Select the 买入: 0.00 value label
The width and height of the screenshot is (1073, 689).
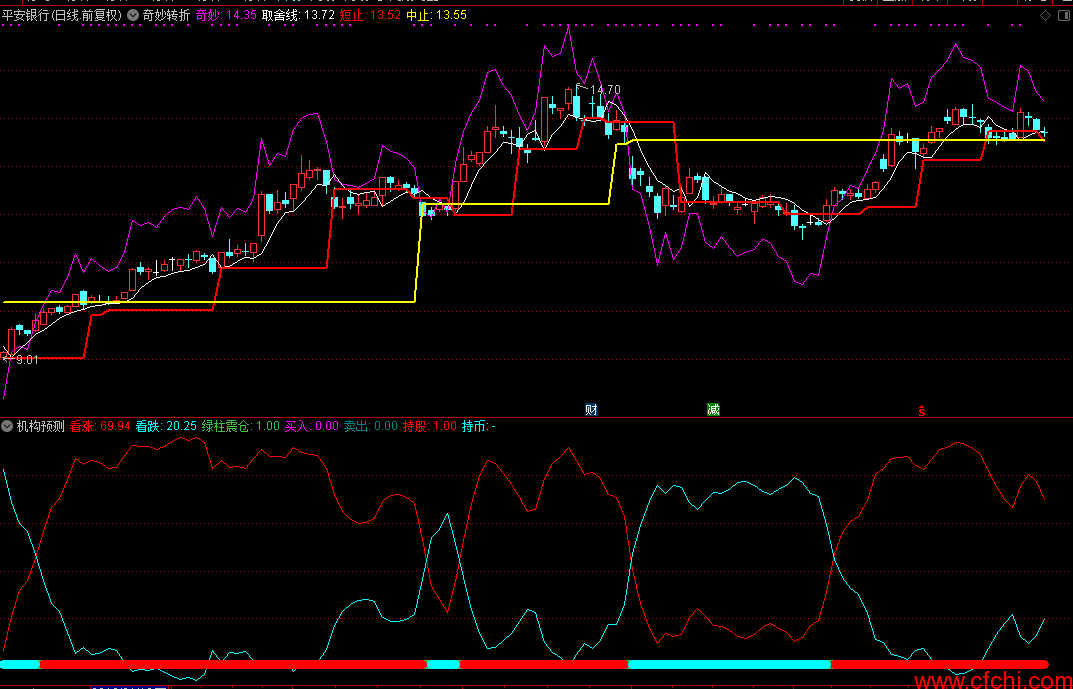pyautogui.click(x=312, y=426)
